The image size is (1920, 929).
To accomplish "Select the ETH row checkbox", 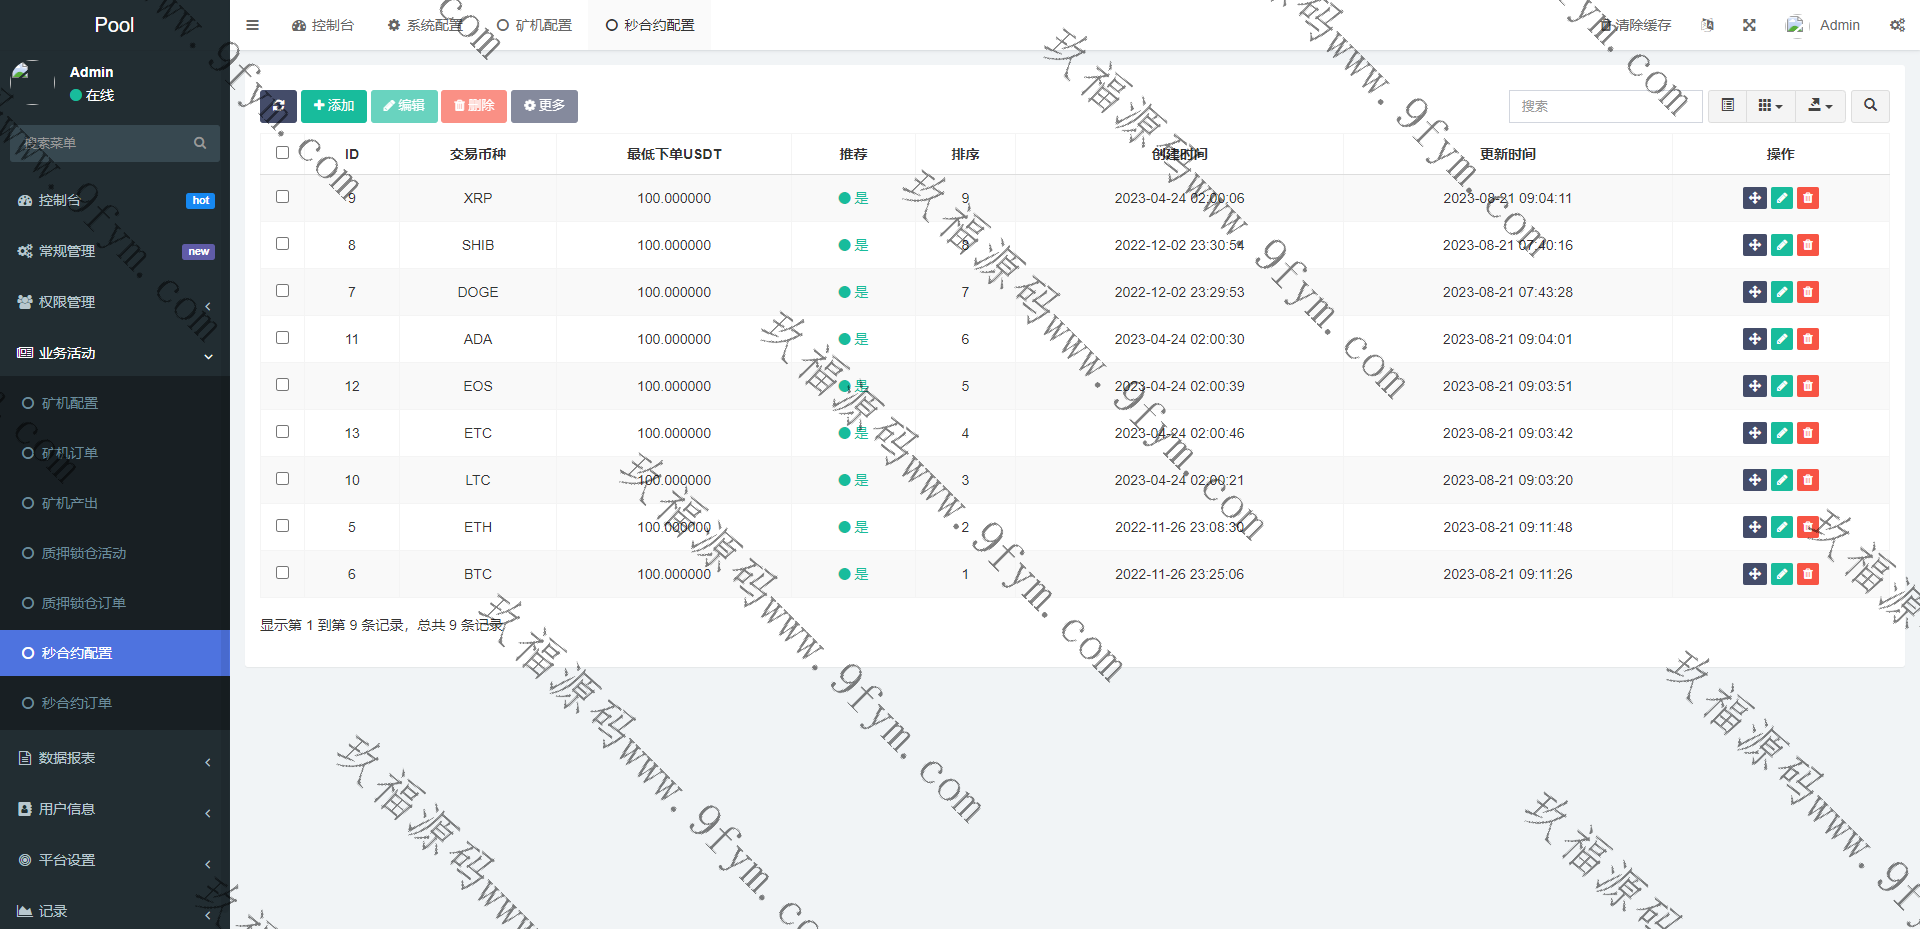I will 282,526.
